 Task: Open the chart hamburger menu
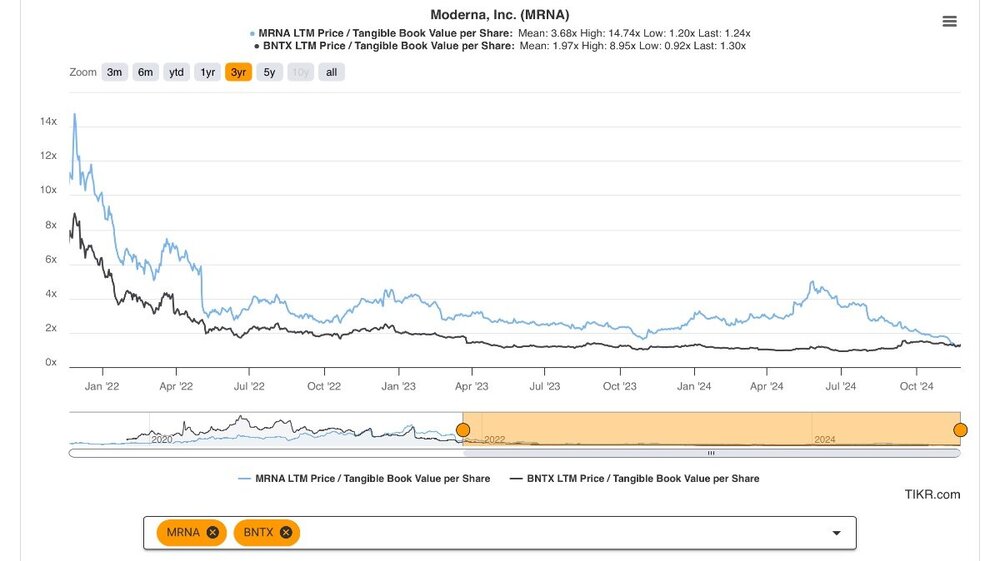949,22
